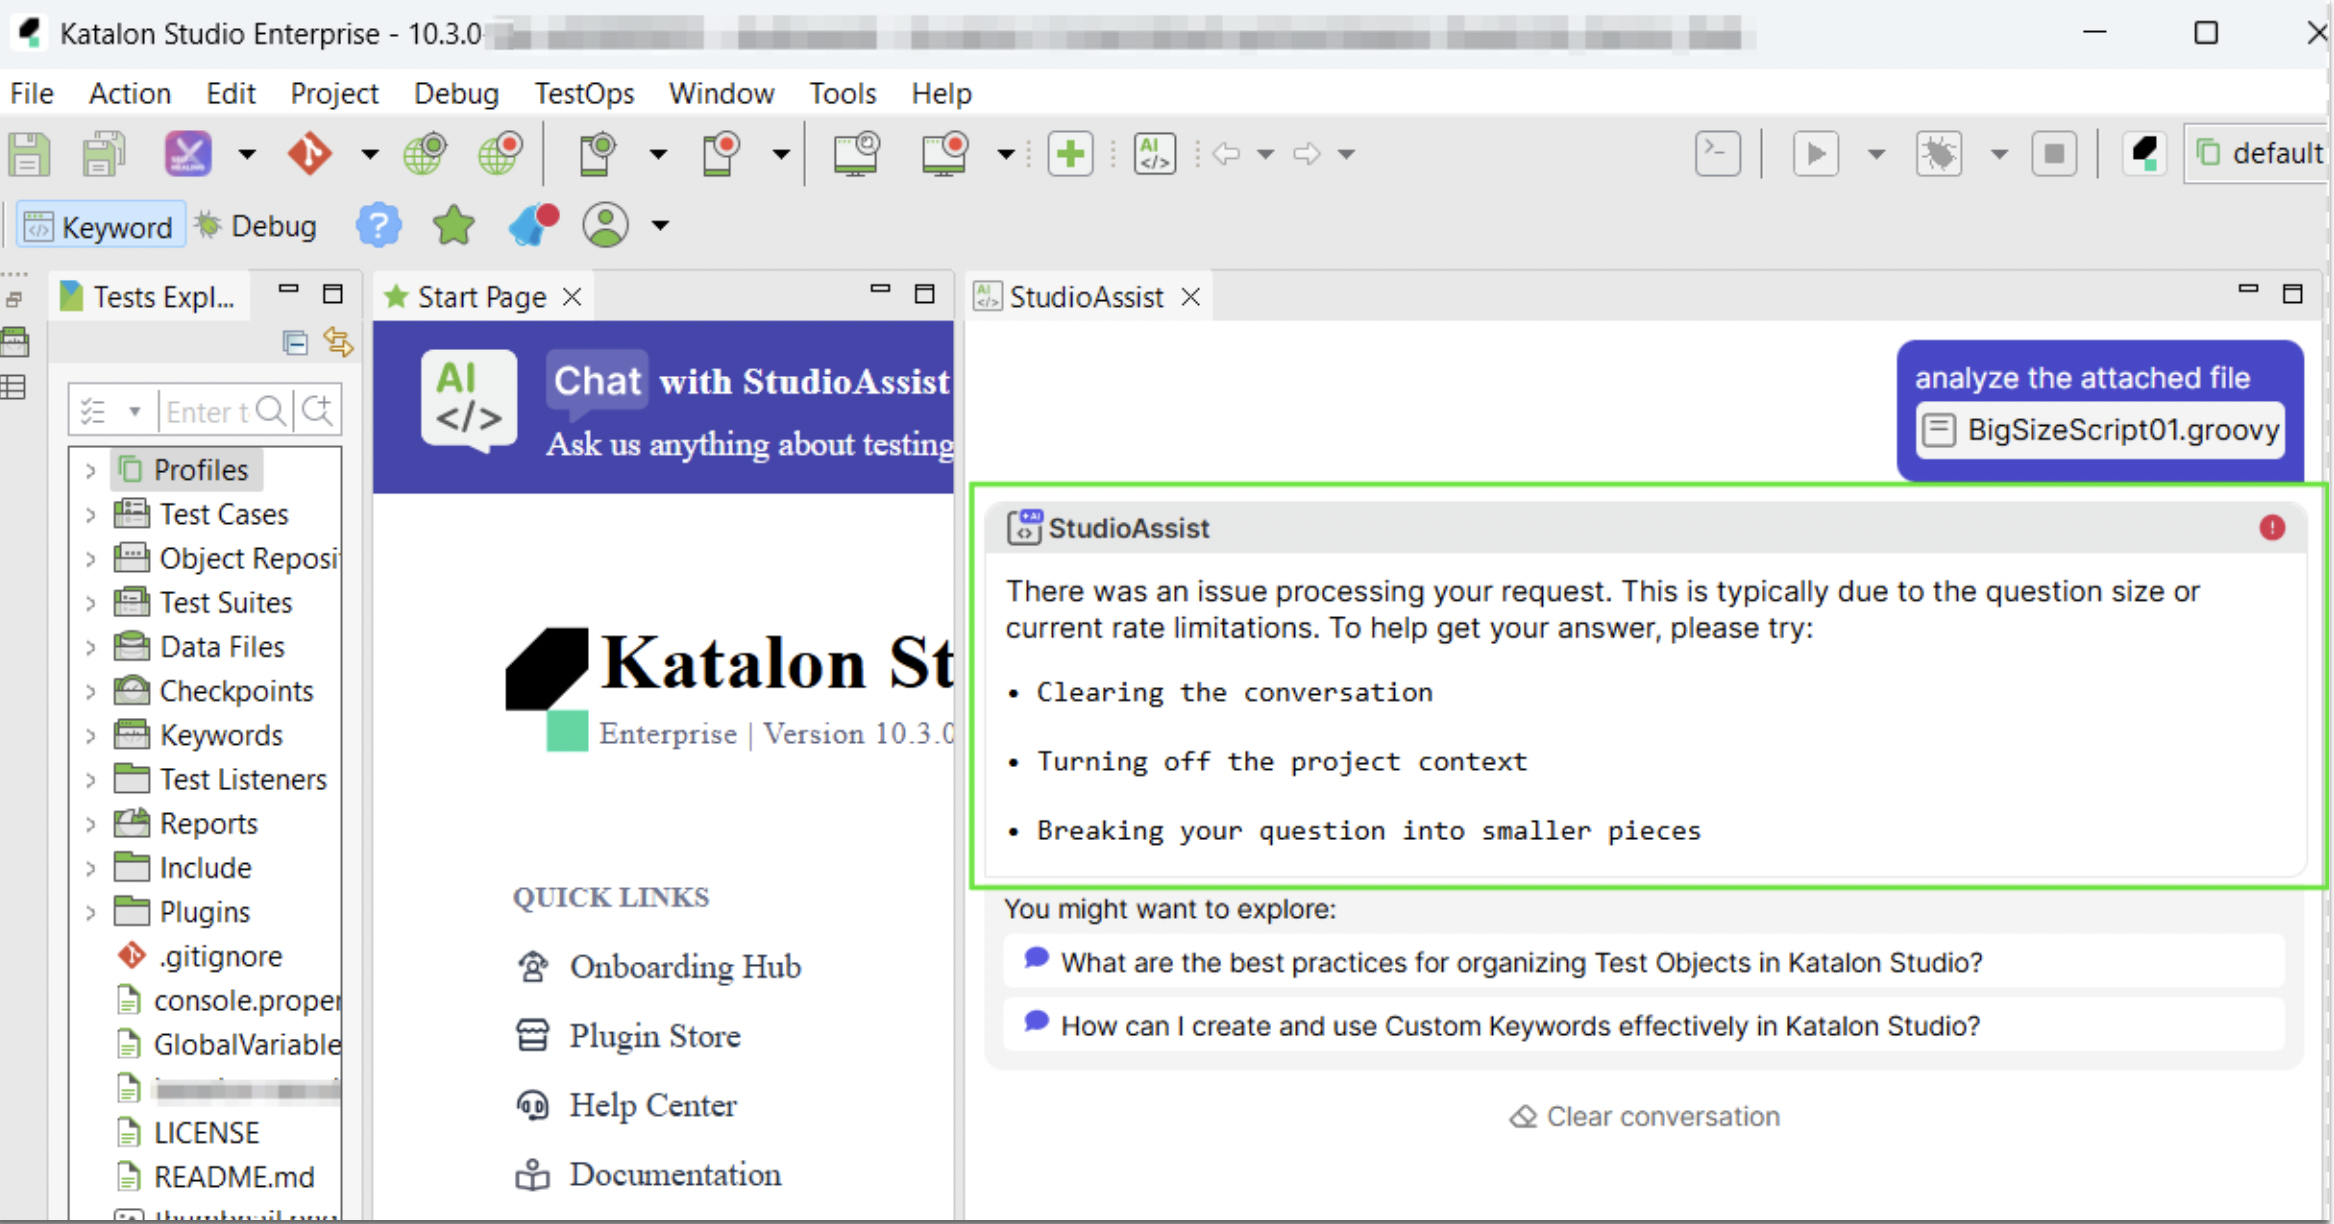2334x1224 pixels.
Task: Click the blue tag notification icon
Action: 533,225
